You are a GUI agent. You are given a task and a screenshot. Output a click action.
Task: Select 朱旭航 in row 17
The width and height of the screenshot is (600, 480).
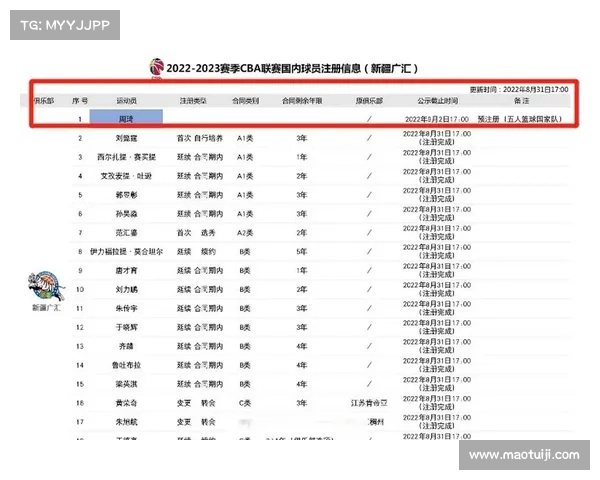(126, 422)
